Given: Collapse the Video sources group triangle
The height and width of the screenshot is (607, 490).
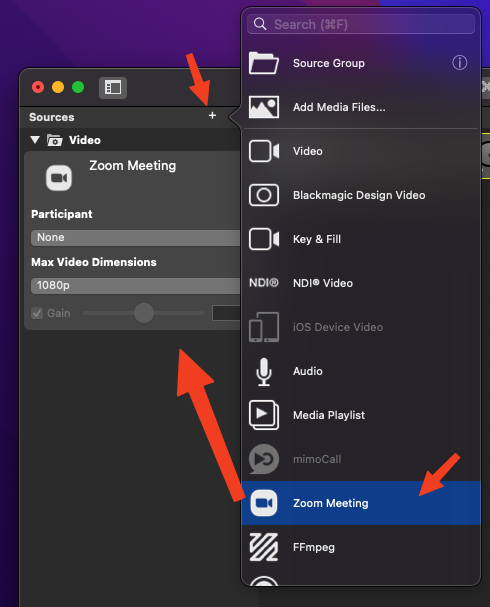Looking at the screenshot, I should coord(35,140).
